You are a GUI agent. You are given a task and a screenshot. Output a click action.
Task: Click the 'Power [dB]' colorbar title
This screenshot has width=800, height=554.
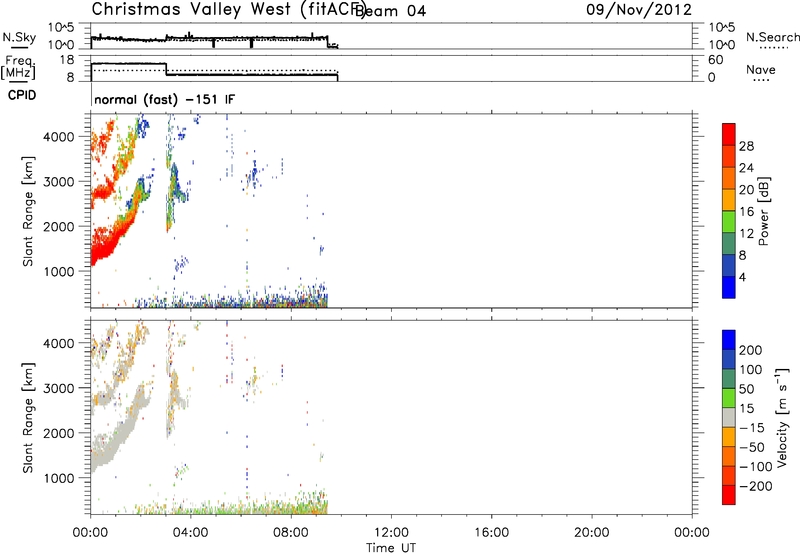[763, 211]
